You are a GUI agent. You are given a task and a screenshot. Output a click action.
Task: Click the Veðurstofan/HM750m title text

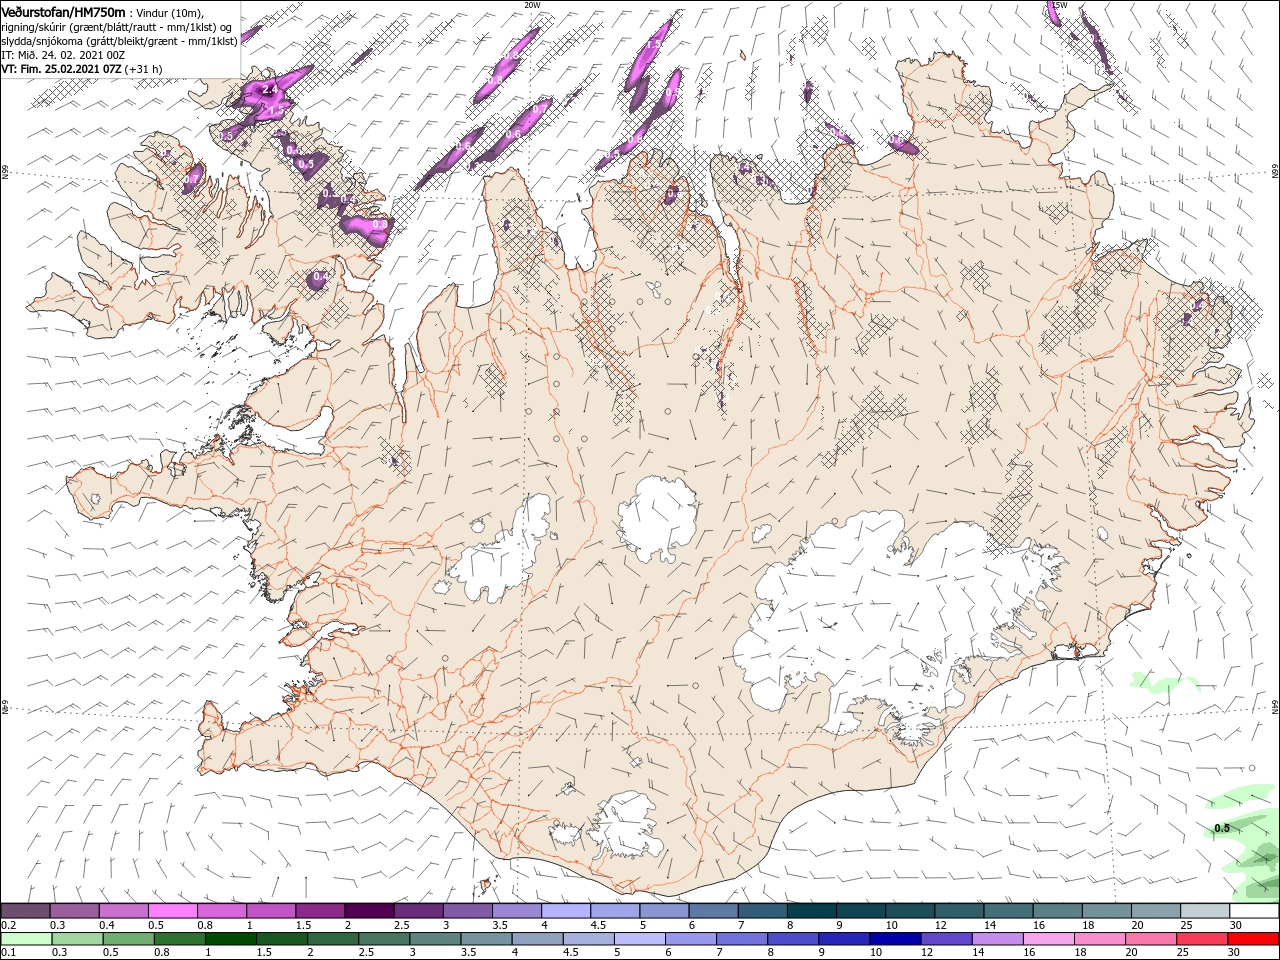(63, 11)
